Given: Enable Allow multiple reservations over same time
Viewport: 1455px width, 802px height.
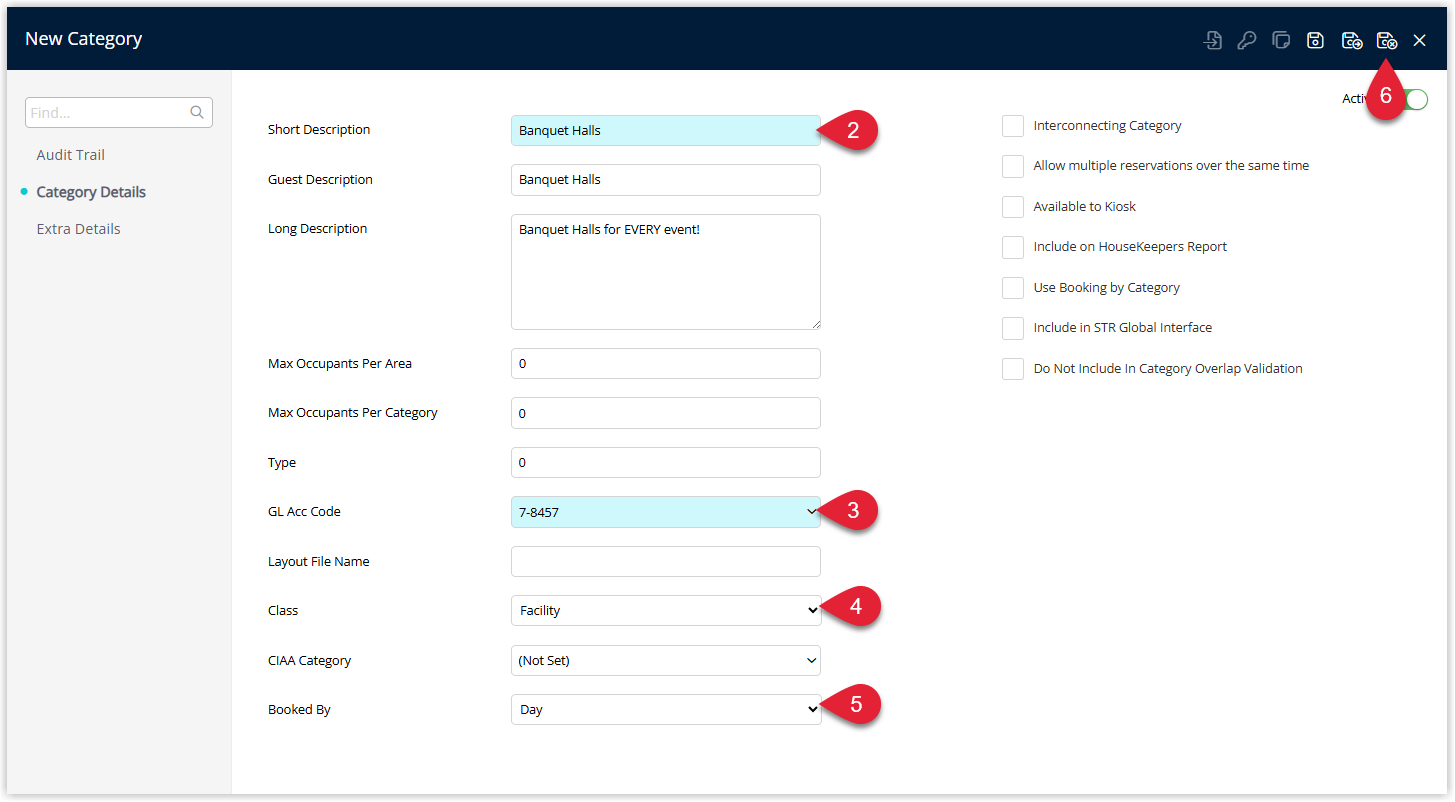Looking at the screenshot, I should tap(1013, 166).
